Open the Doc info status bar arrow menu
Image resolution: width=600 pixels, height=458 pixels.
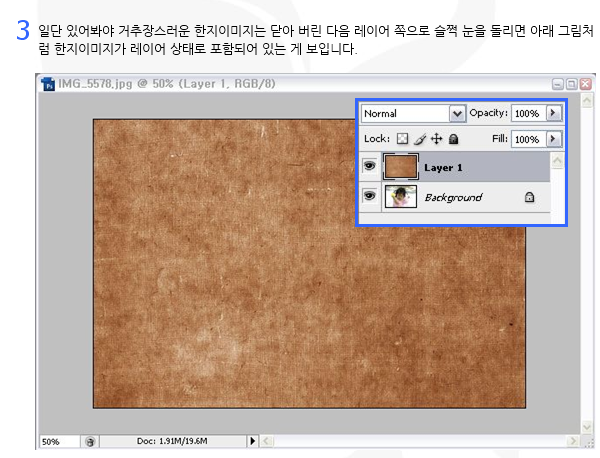coord(253,441)
